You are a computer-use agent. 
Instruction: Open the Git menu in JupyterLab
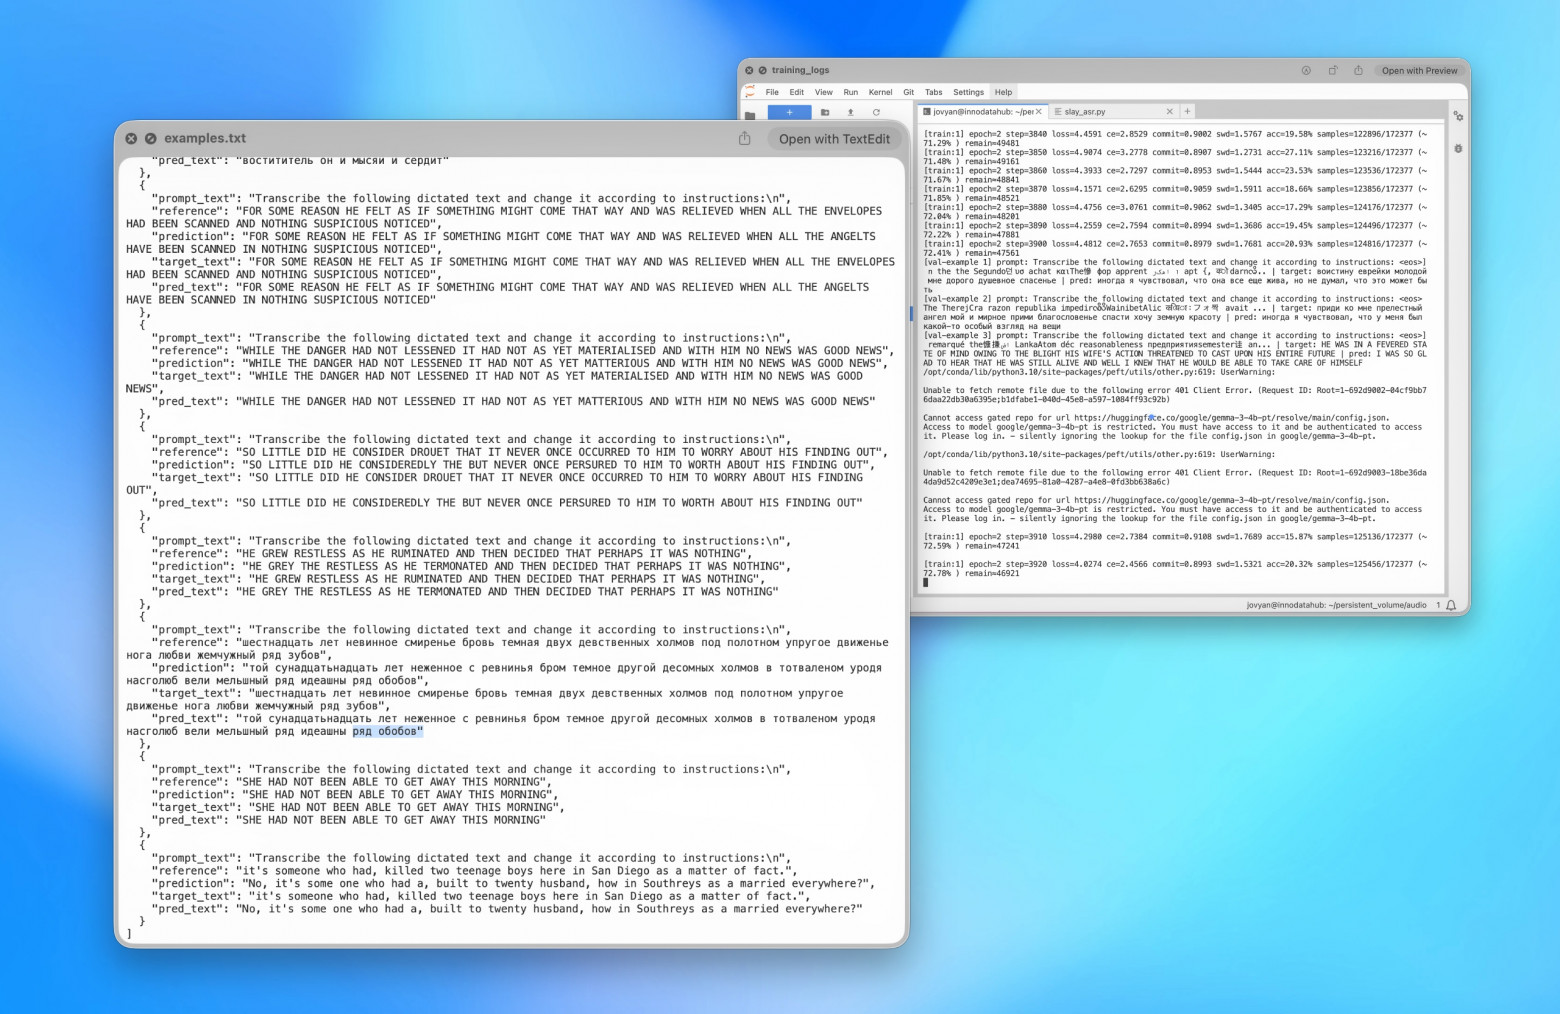(x=908, y=92)
